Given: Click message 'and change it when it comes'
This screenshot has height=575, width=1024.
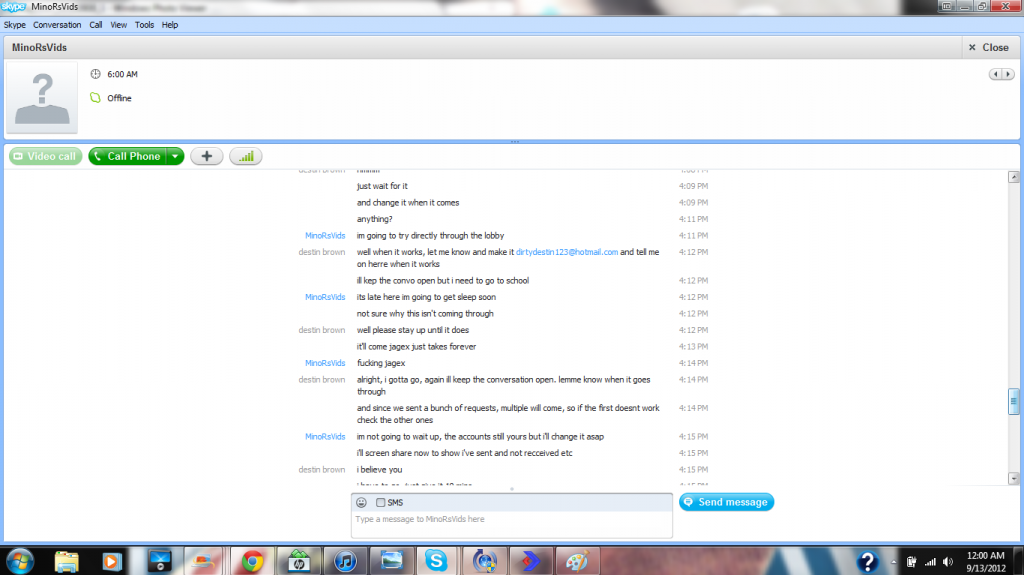Looking at the screenshot, I should (408, 203).
